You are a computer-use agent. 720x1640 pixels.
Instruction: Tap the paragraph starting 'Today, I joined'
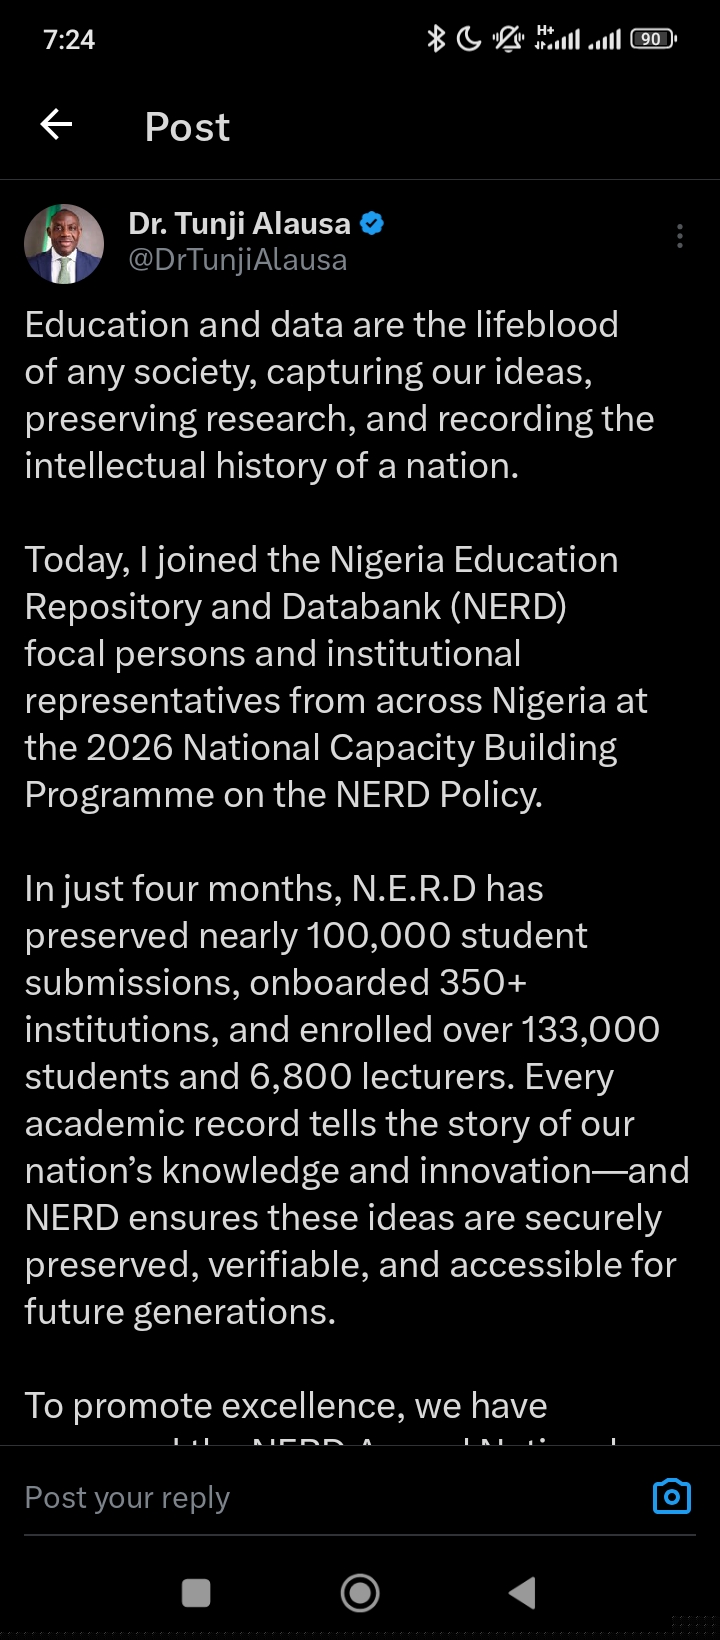pyautogui.click(x=336, y=677)
